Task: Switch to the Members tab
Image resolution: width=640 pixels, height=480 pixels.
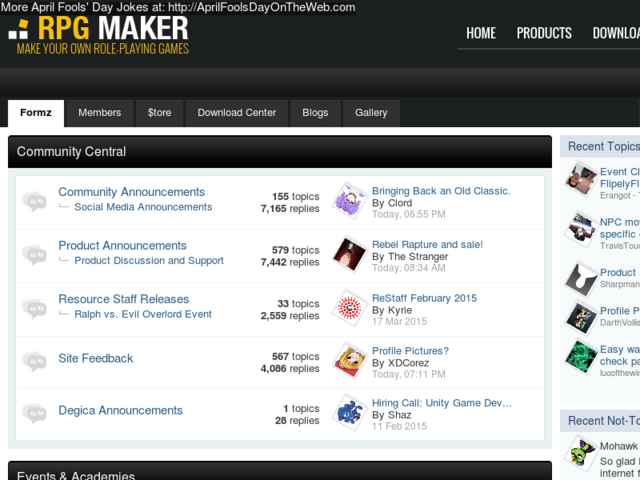Action: click(100, 113)
